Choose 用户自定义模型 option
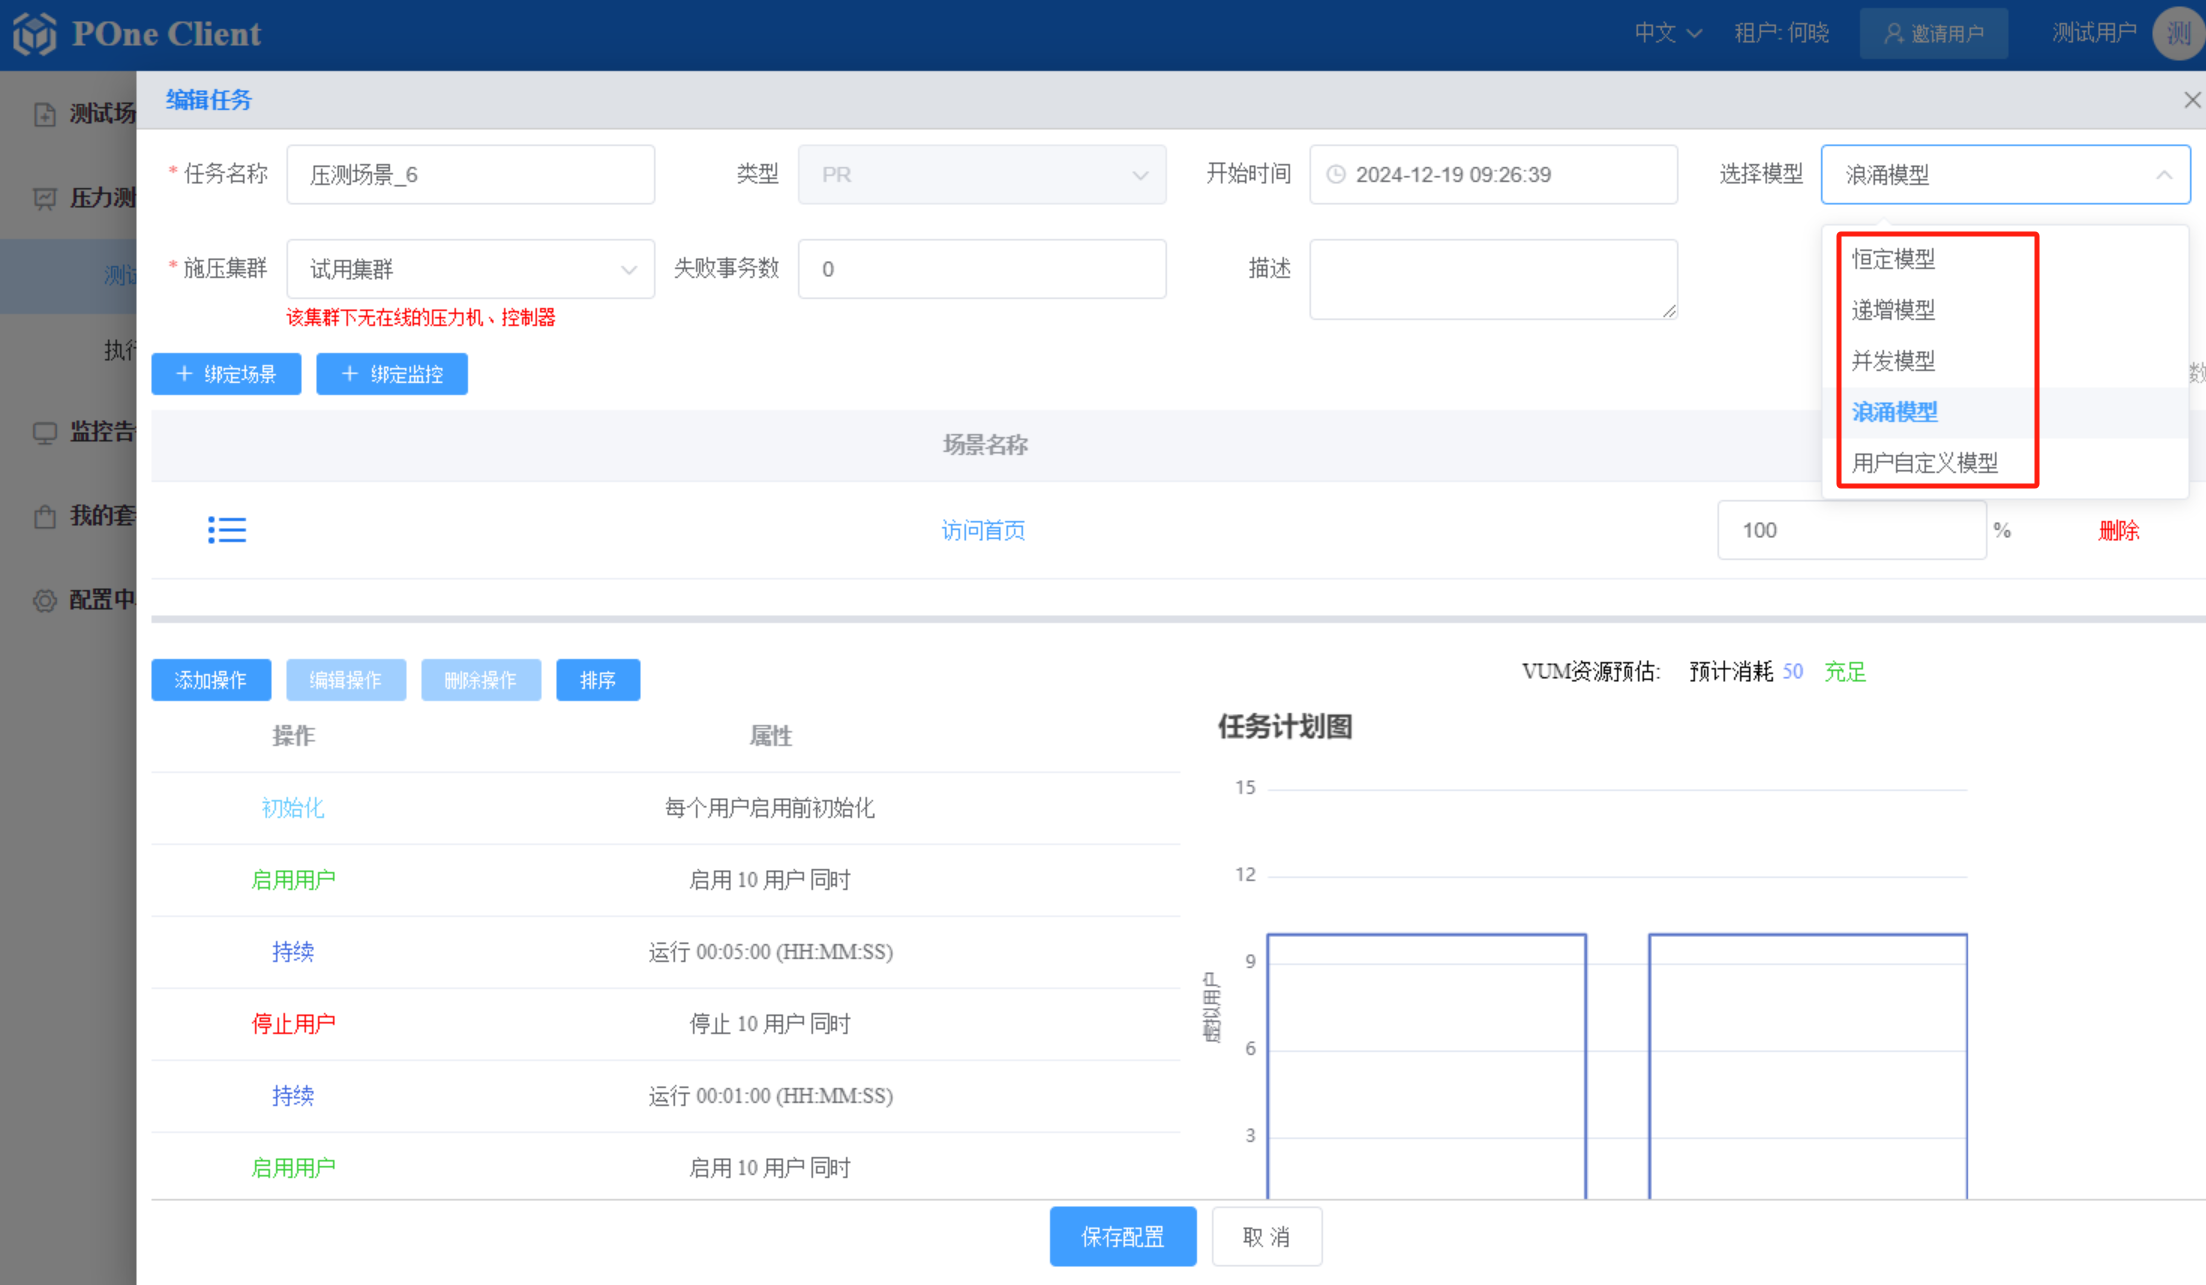This screenshot has width=2206, height=1285. point(1924,463)
